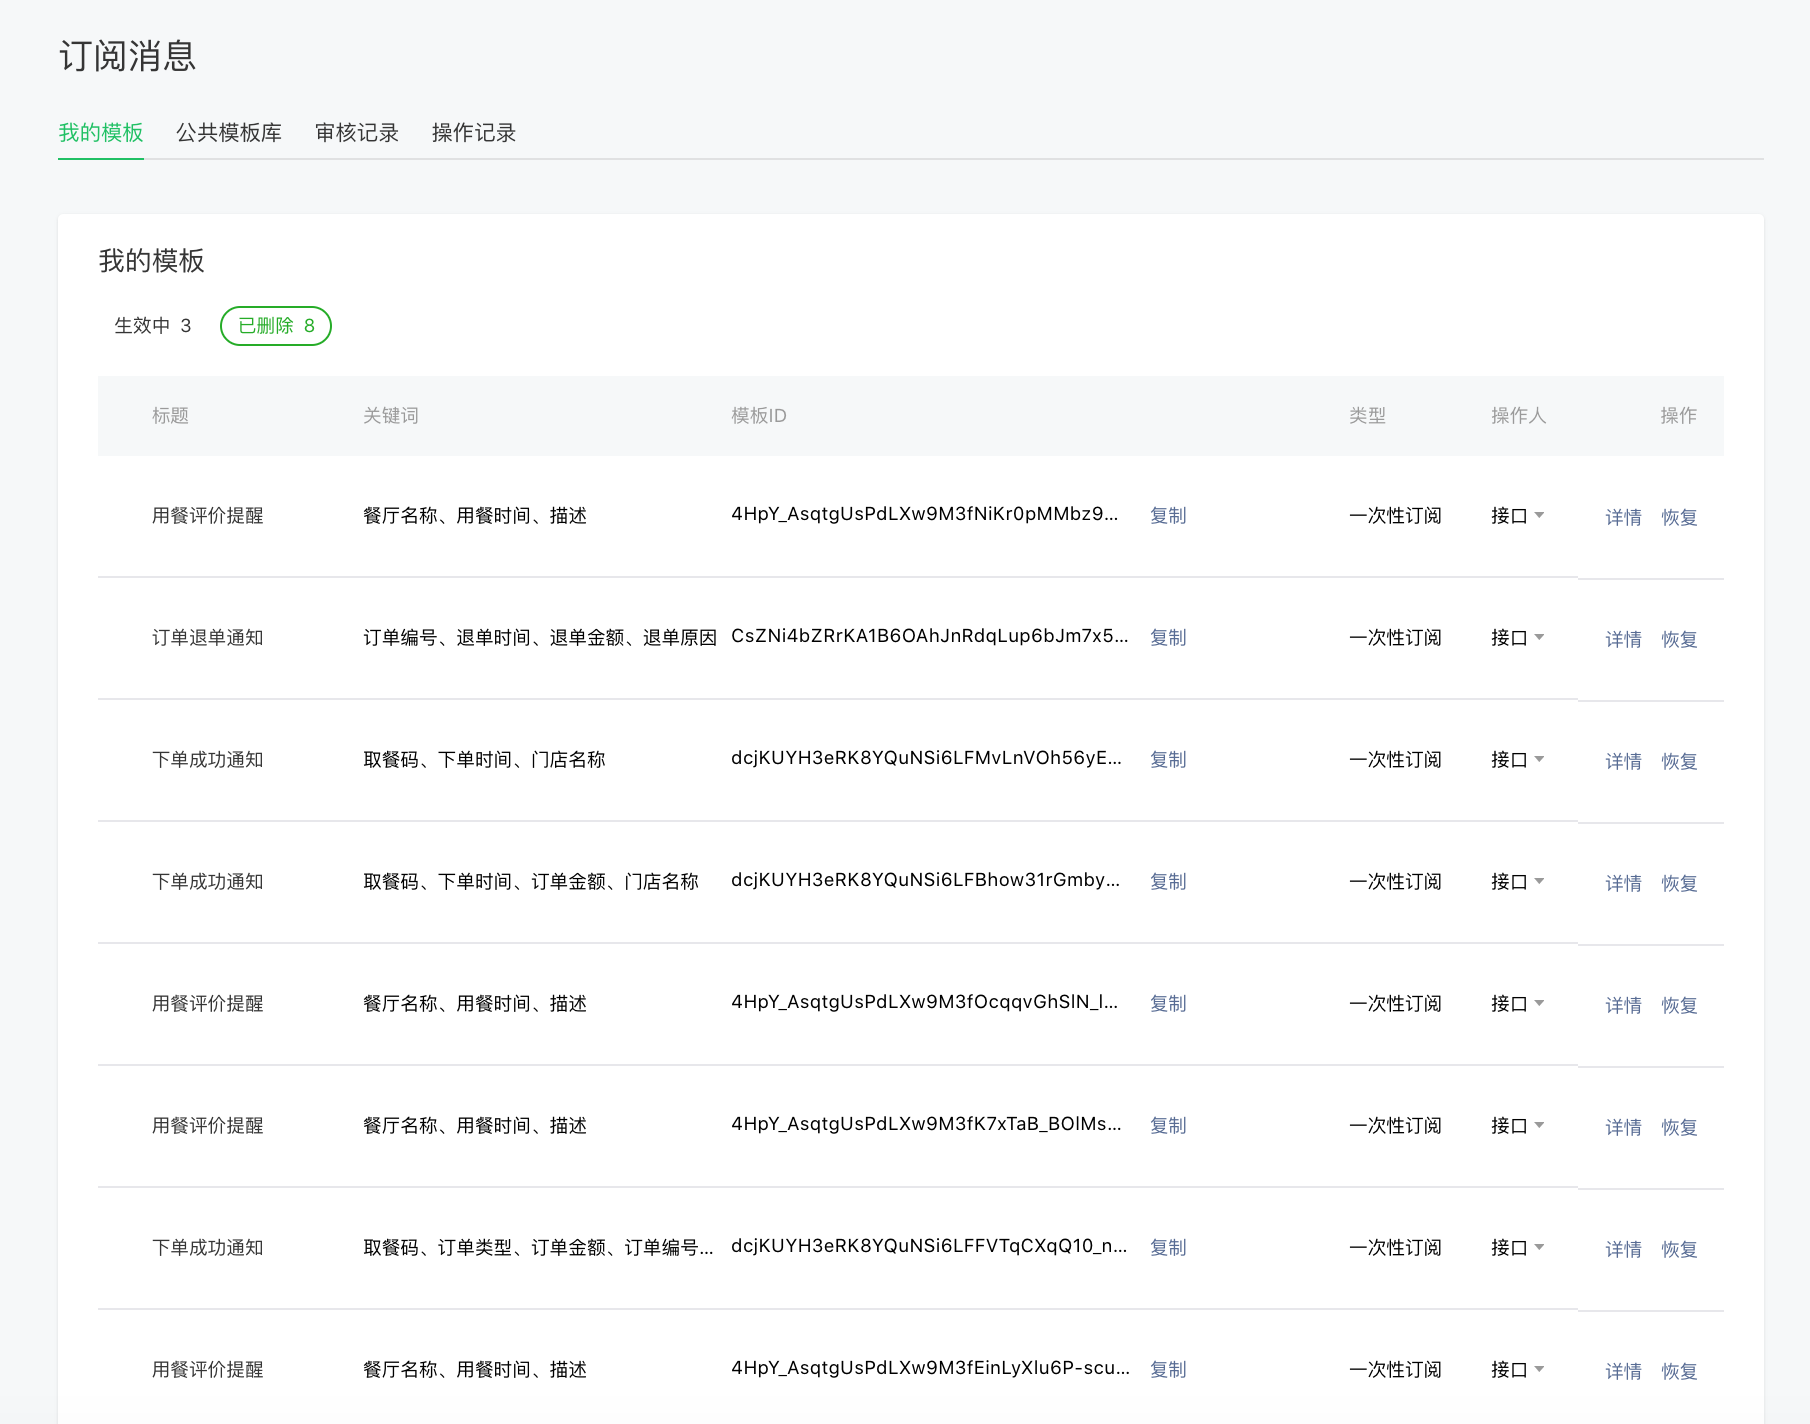This screenshot has width=1810, height=1424.
Task: Click the 标题 column header
Action: [170, 416]
